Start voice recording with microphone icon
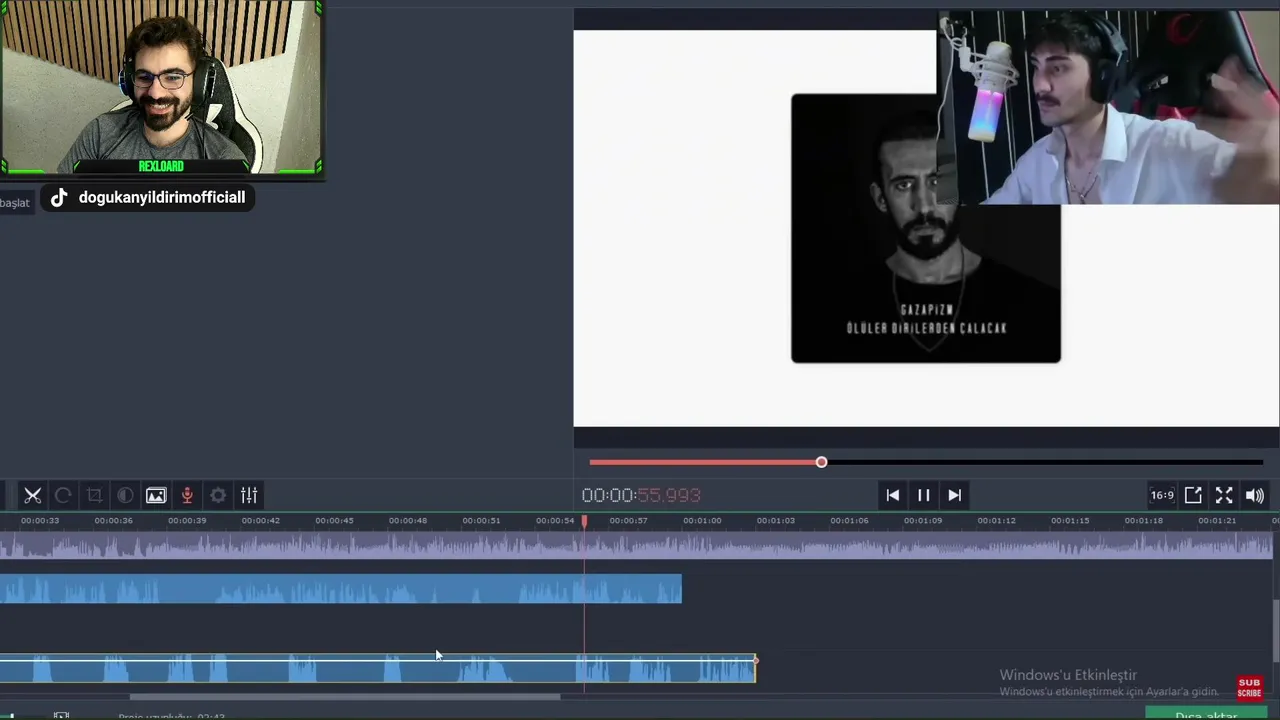Viewport: 1280px width, 720px height. click(x=187, y=495)
